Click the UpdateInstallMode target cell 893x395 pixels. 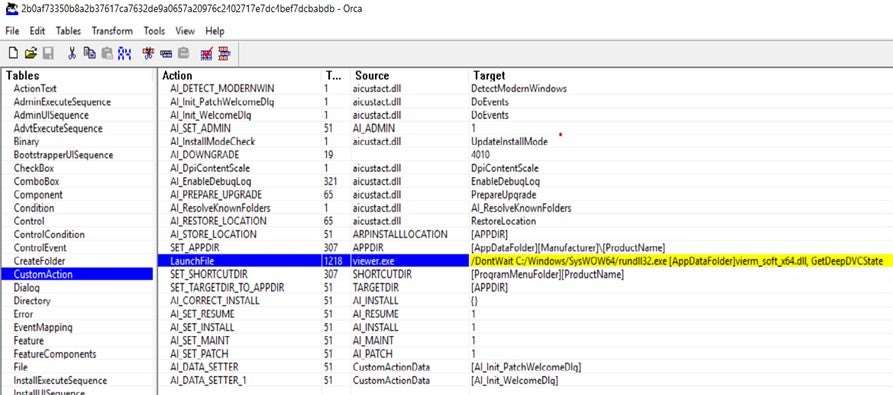click(509, 142)
